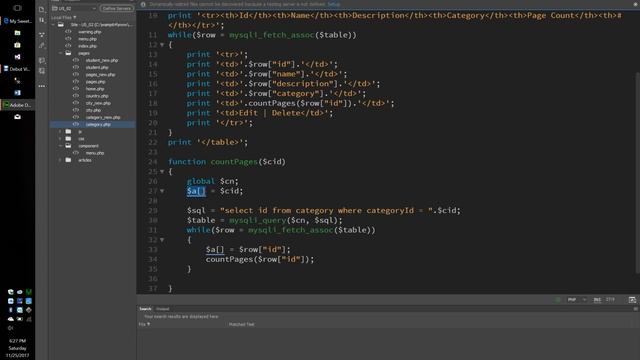Click the OneDrive cloud tray icon
This screenshot has height=360, width=640.
coord(11,319)
